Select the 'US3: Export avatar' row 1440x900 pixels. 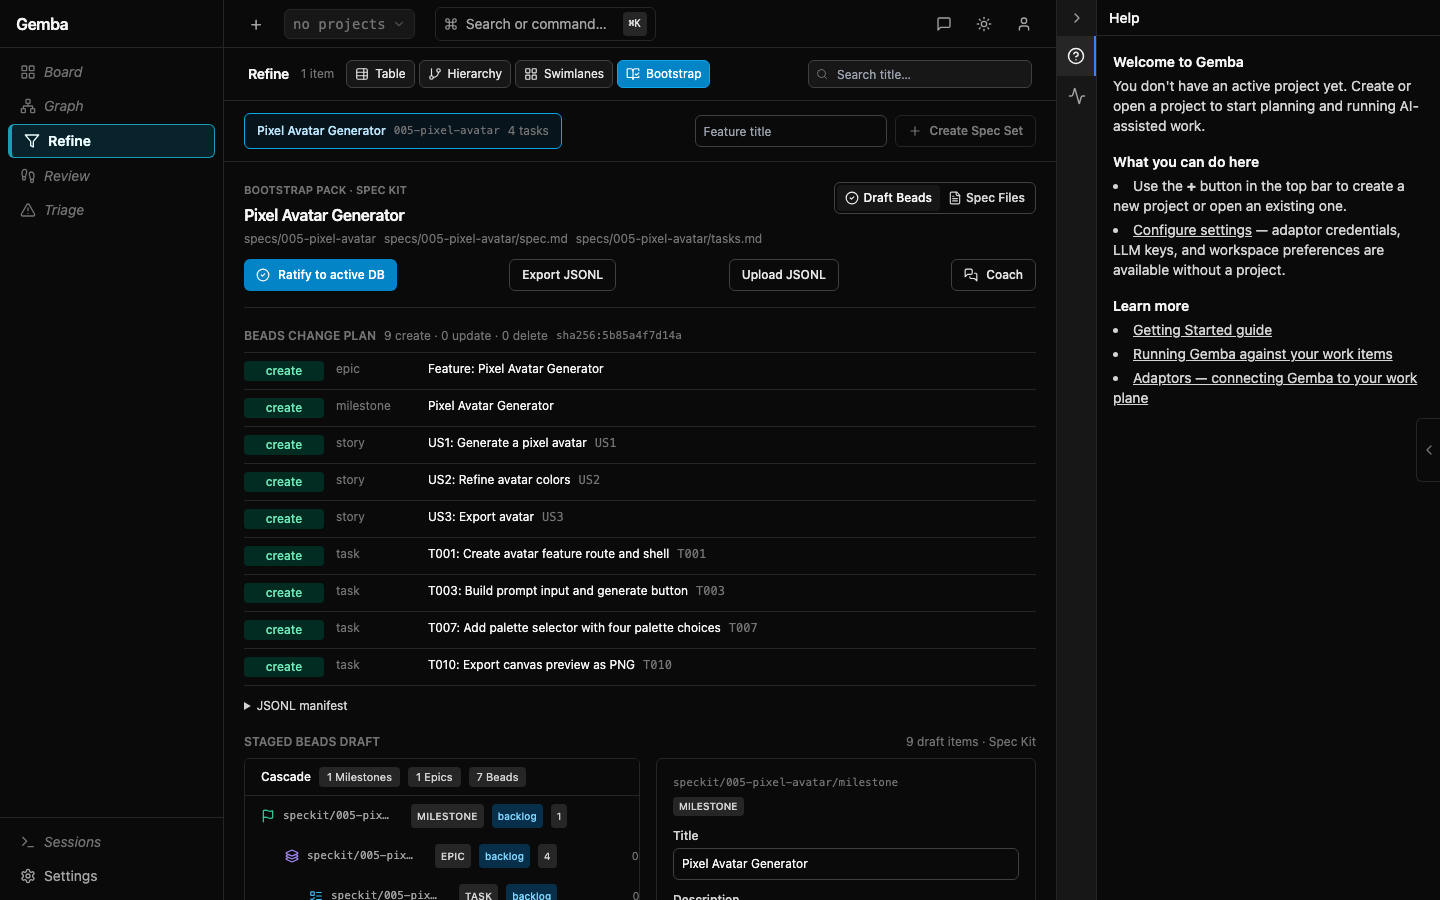pos(640,518)
